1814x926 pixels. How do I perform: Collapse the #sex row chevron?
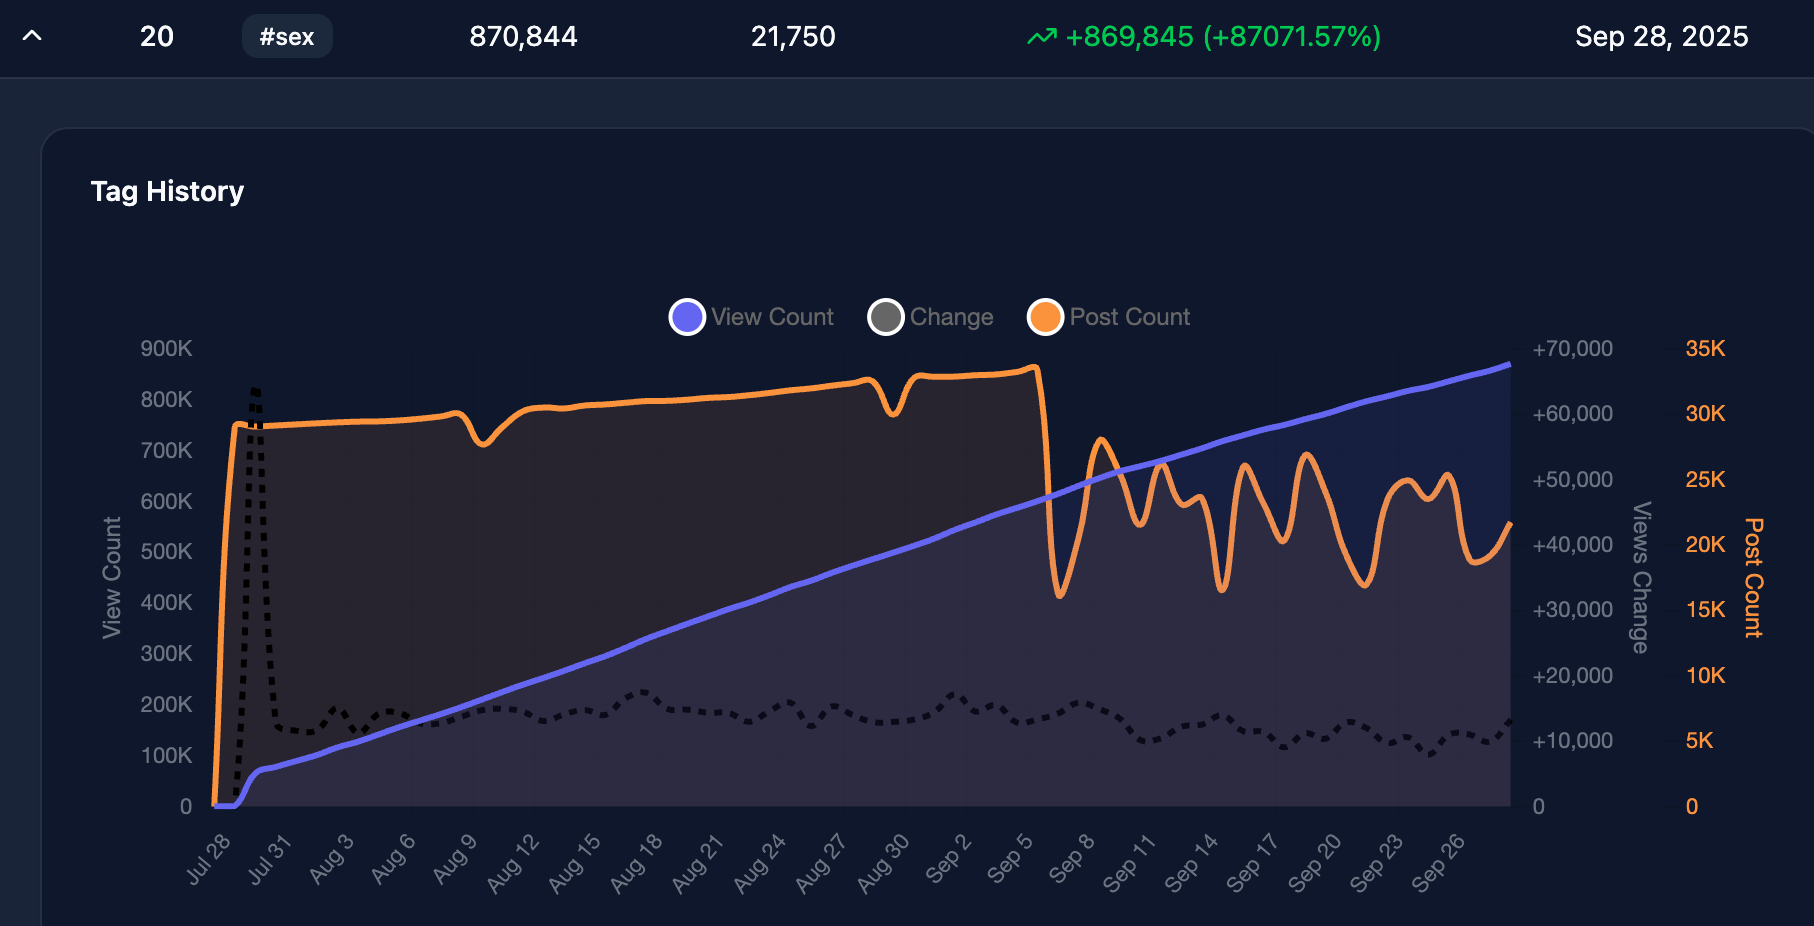click(32, 36)
